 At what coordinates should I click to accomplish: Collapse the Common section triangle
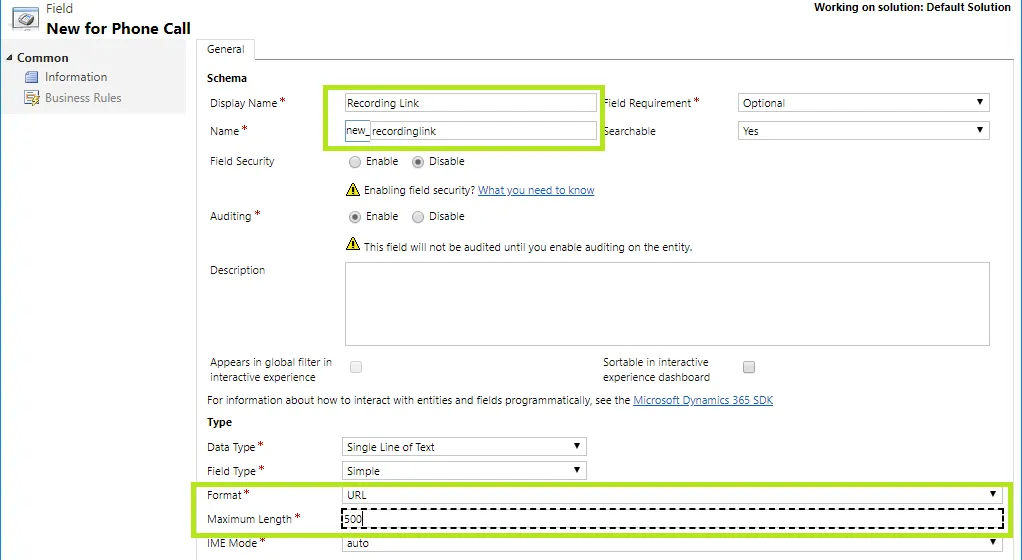click(x=9, y=58)
